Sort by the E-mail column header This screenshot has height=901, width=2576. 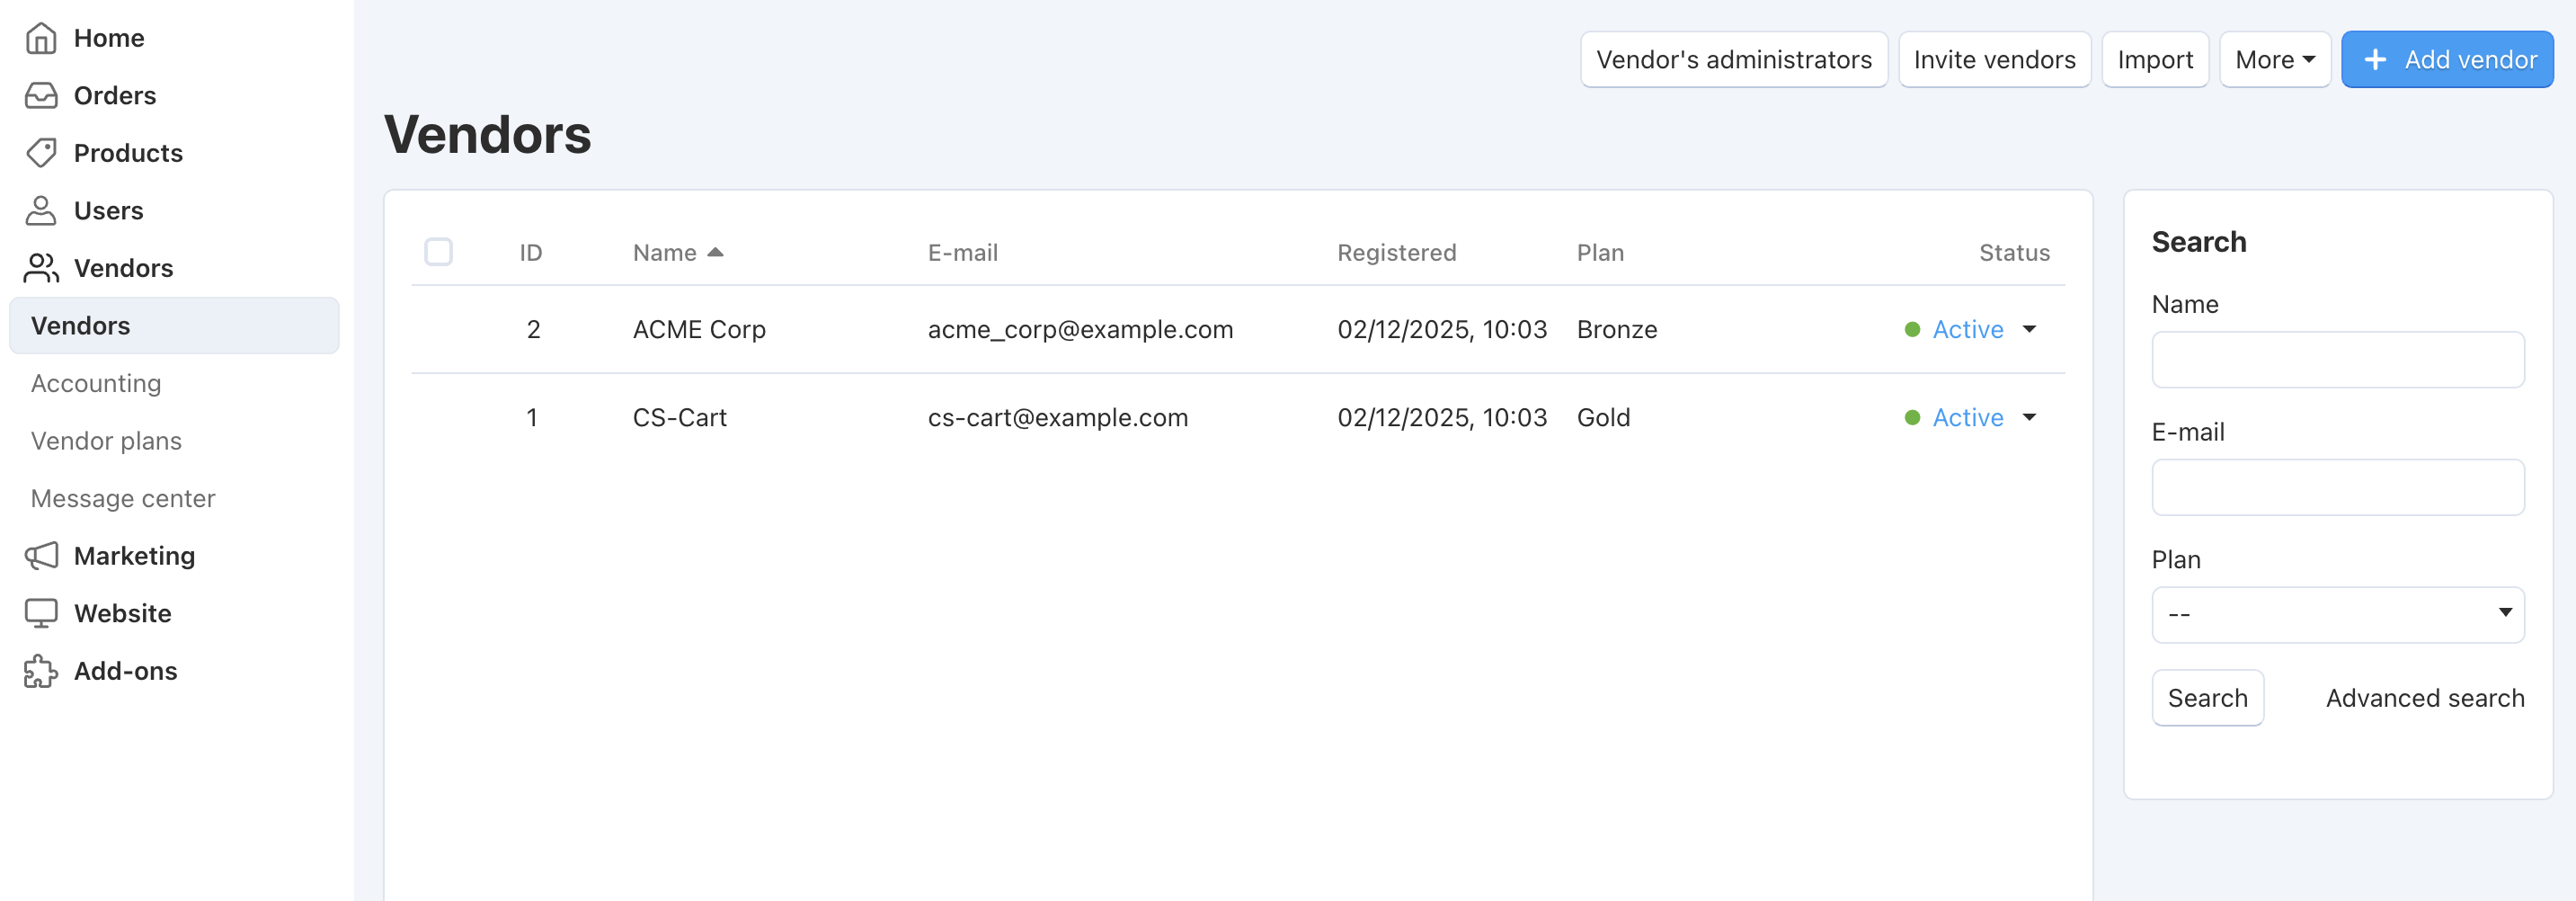[x=962, y=253]
